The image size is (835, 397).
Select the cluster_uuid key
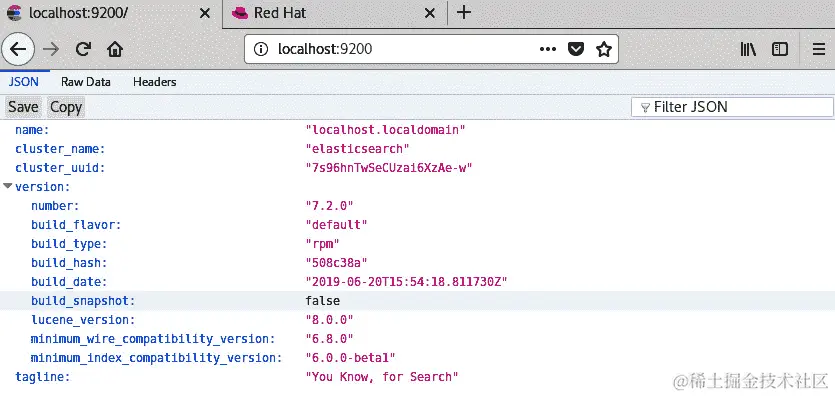(x=60, y=168)
